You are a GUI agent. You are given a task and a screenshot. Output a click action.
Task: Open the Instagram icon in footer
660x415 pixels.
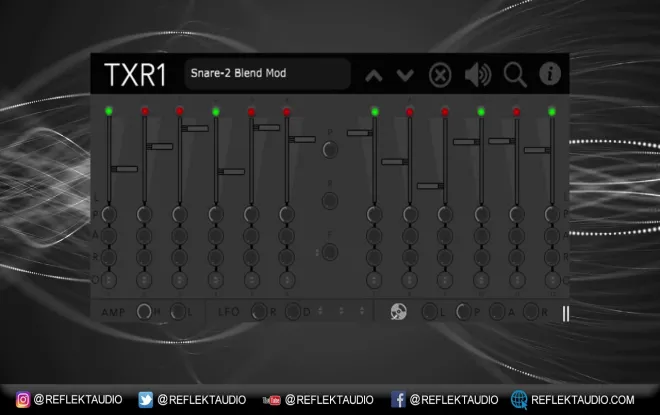pyautogui.click(x=23, y=399)
